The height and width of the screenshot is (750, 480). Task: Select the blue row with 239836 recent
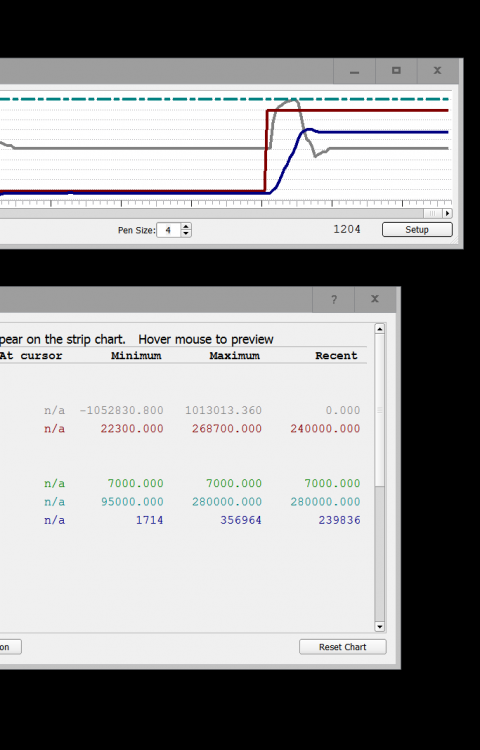[182, 520]
